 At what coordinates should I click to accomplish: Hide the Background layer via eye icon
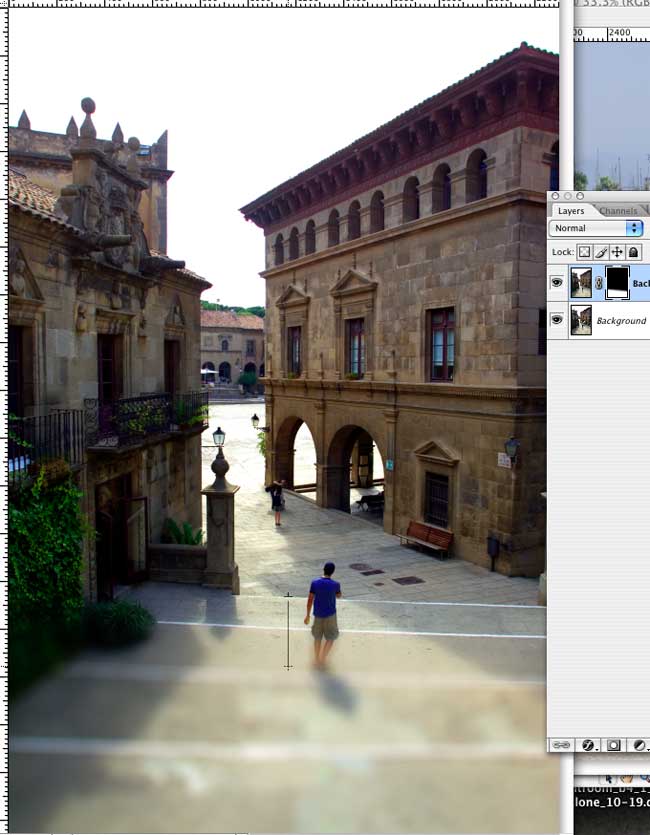tap(556, 320)
